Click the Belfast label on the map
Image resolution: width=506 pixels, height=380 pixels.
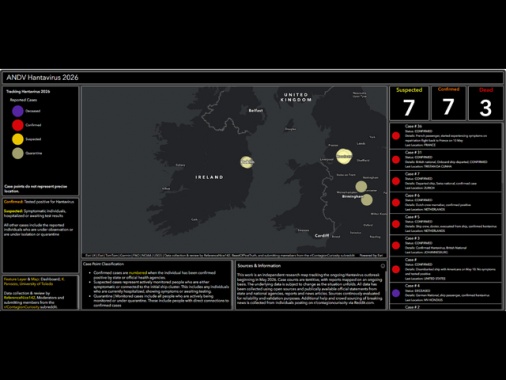click(256, 110)
